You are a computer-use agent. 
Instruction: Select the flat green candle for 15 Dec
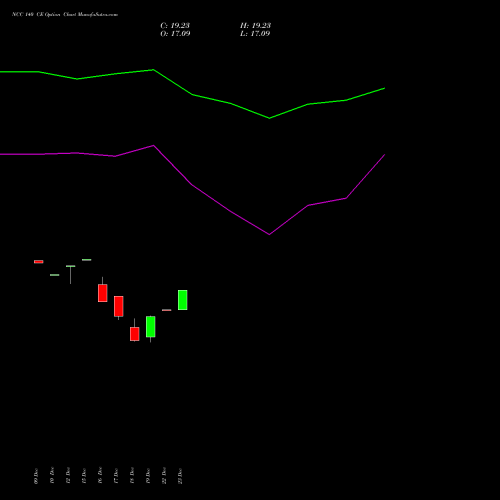87,260
